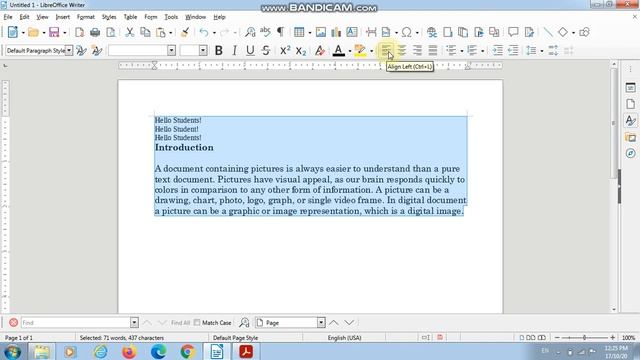Open the paragraph style dropdown
Screen dimensions: 640x360
(69, 50)
